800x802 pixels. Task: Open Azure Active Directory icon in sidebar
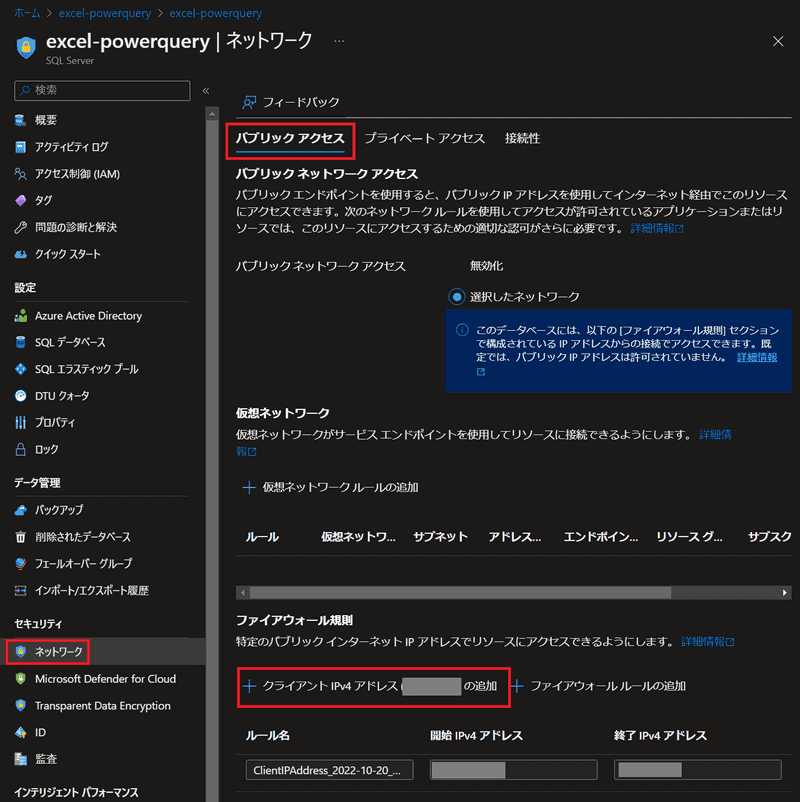coord(22,316)
